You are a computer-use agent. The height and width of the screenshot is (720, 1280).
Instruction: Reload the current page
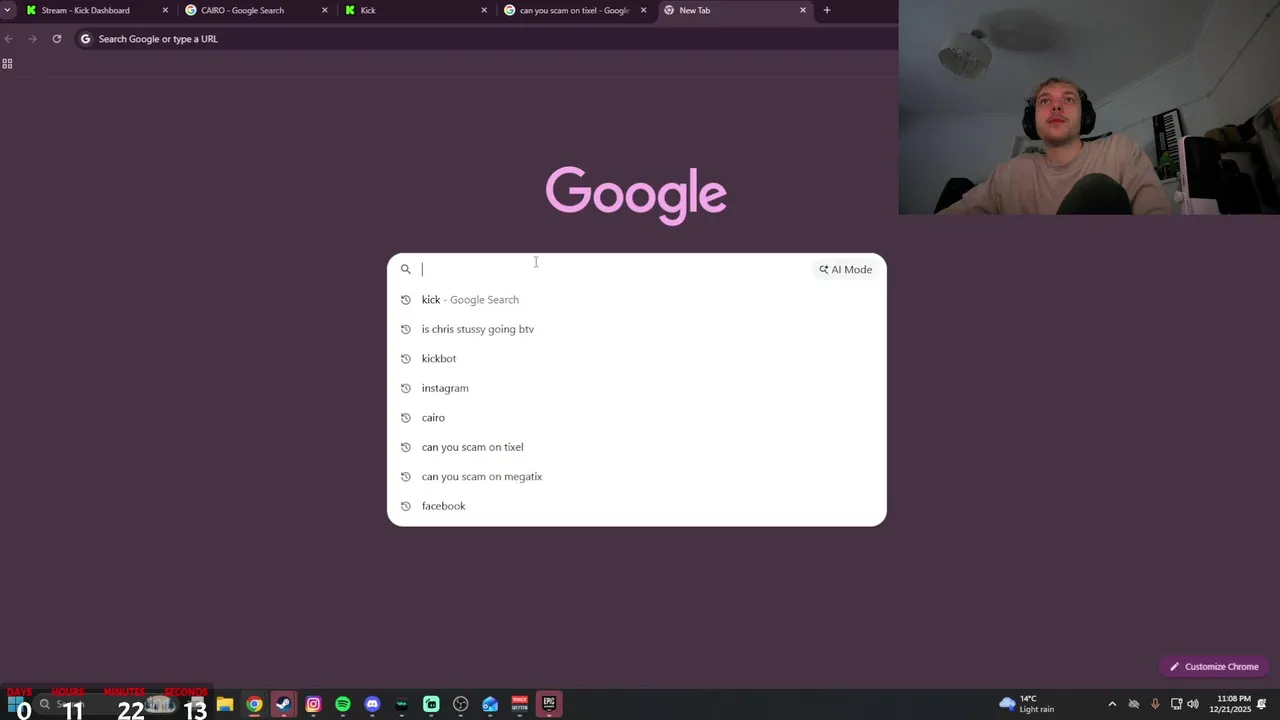57,39
